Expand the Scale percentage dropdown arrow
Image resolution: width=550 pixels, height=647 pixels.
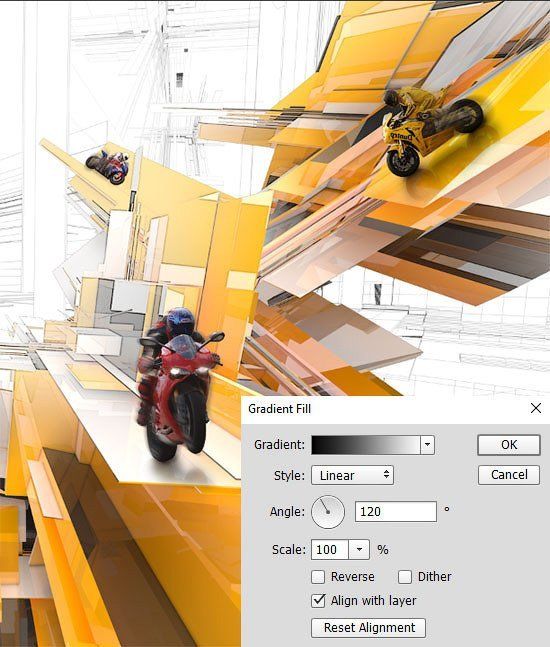pyautogui.click(x=359, y=550)
